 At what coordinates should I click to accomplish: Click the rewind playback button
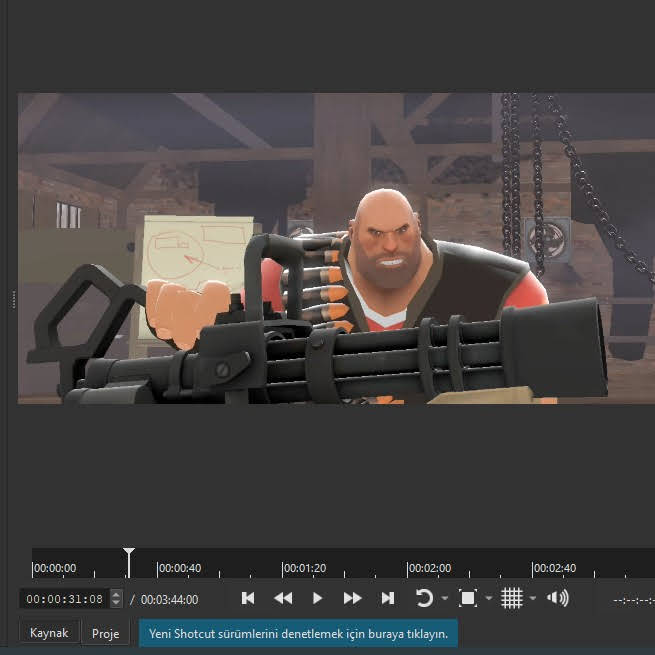[x=283, y=598]
